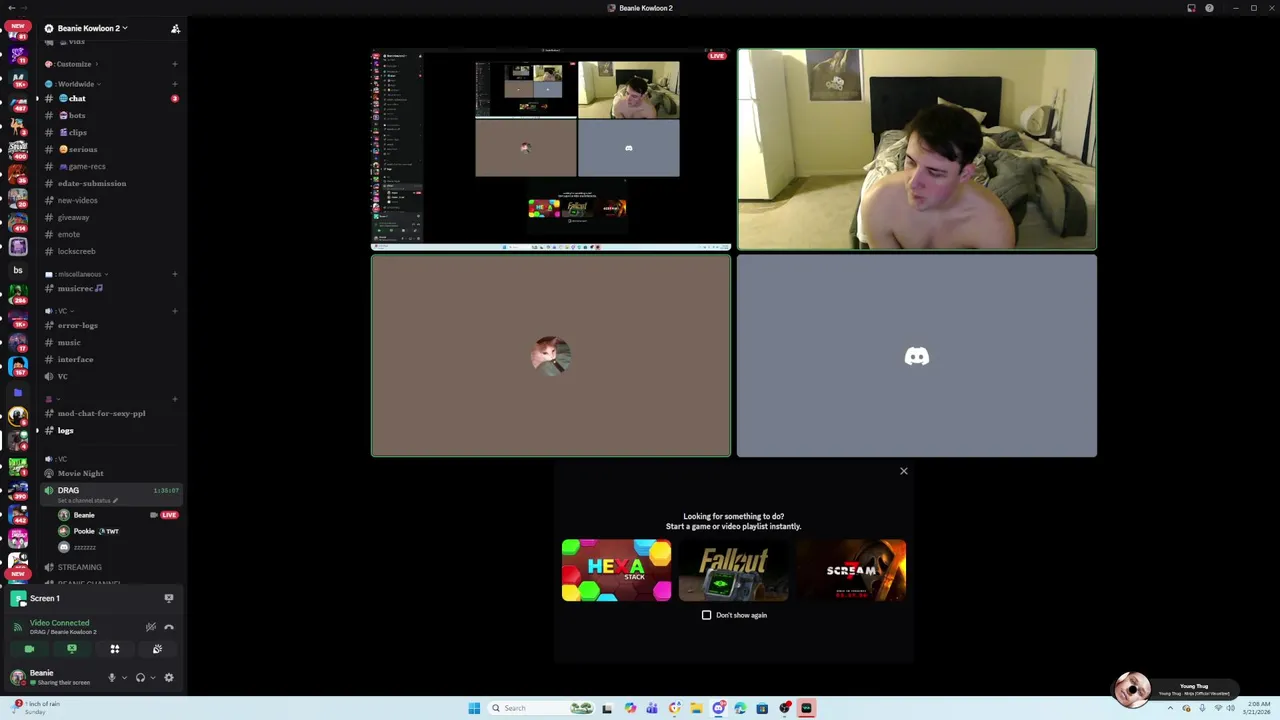Screen dimensions: 1280x720
Task: Select Beanie's LIVE badge in the voice list
Action: click(169, 515)
